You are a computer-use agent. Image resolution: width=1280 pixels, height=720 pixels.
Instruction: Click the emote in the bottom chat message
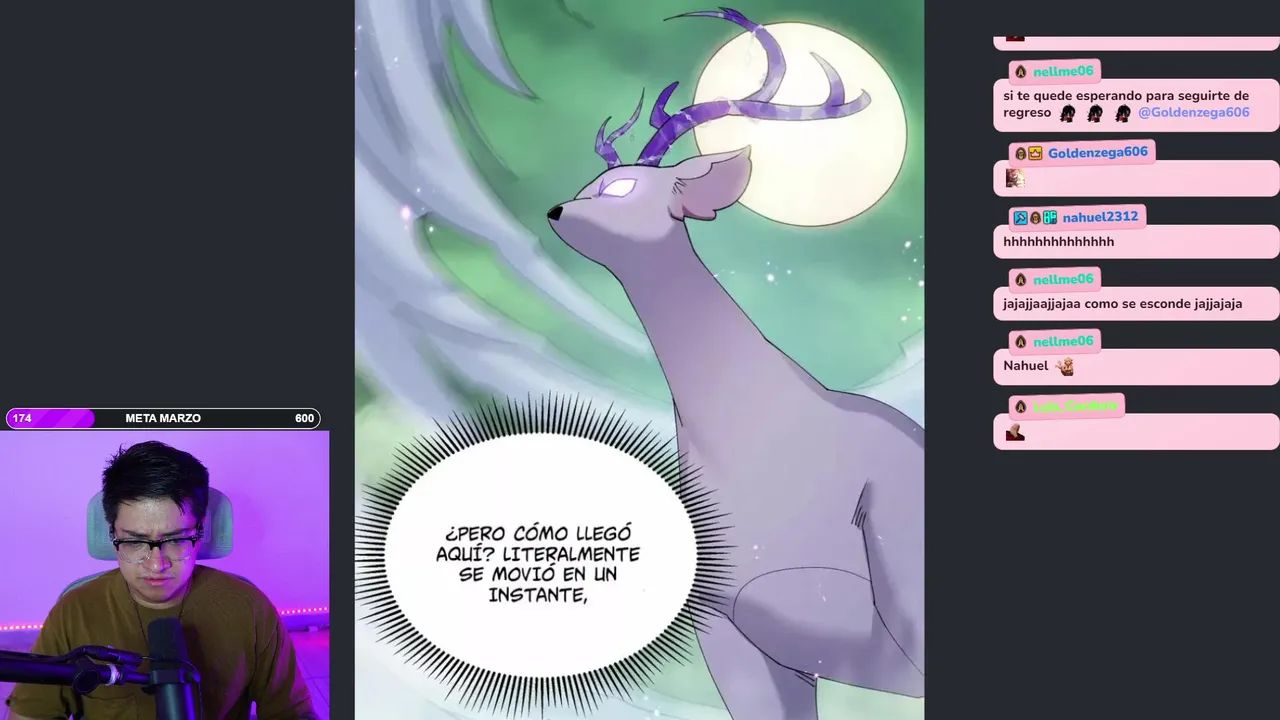1015,432
